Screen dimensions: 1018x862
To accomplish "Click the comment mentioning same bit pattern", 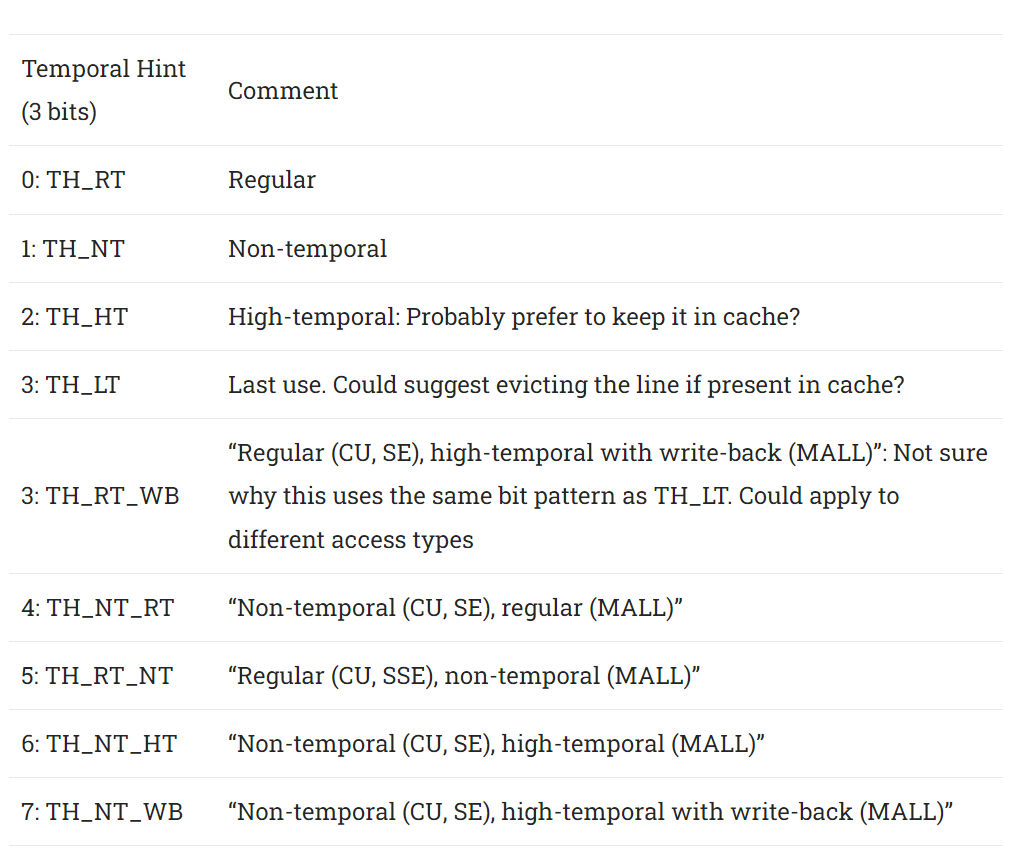I will [x=608, y=496].
